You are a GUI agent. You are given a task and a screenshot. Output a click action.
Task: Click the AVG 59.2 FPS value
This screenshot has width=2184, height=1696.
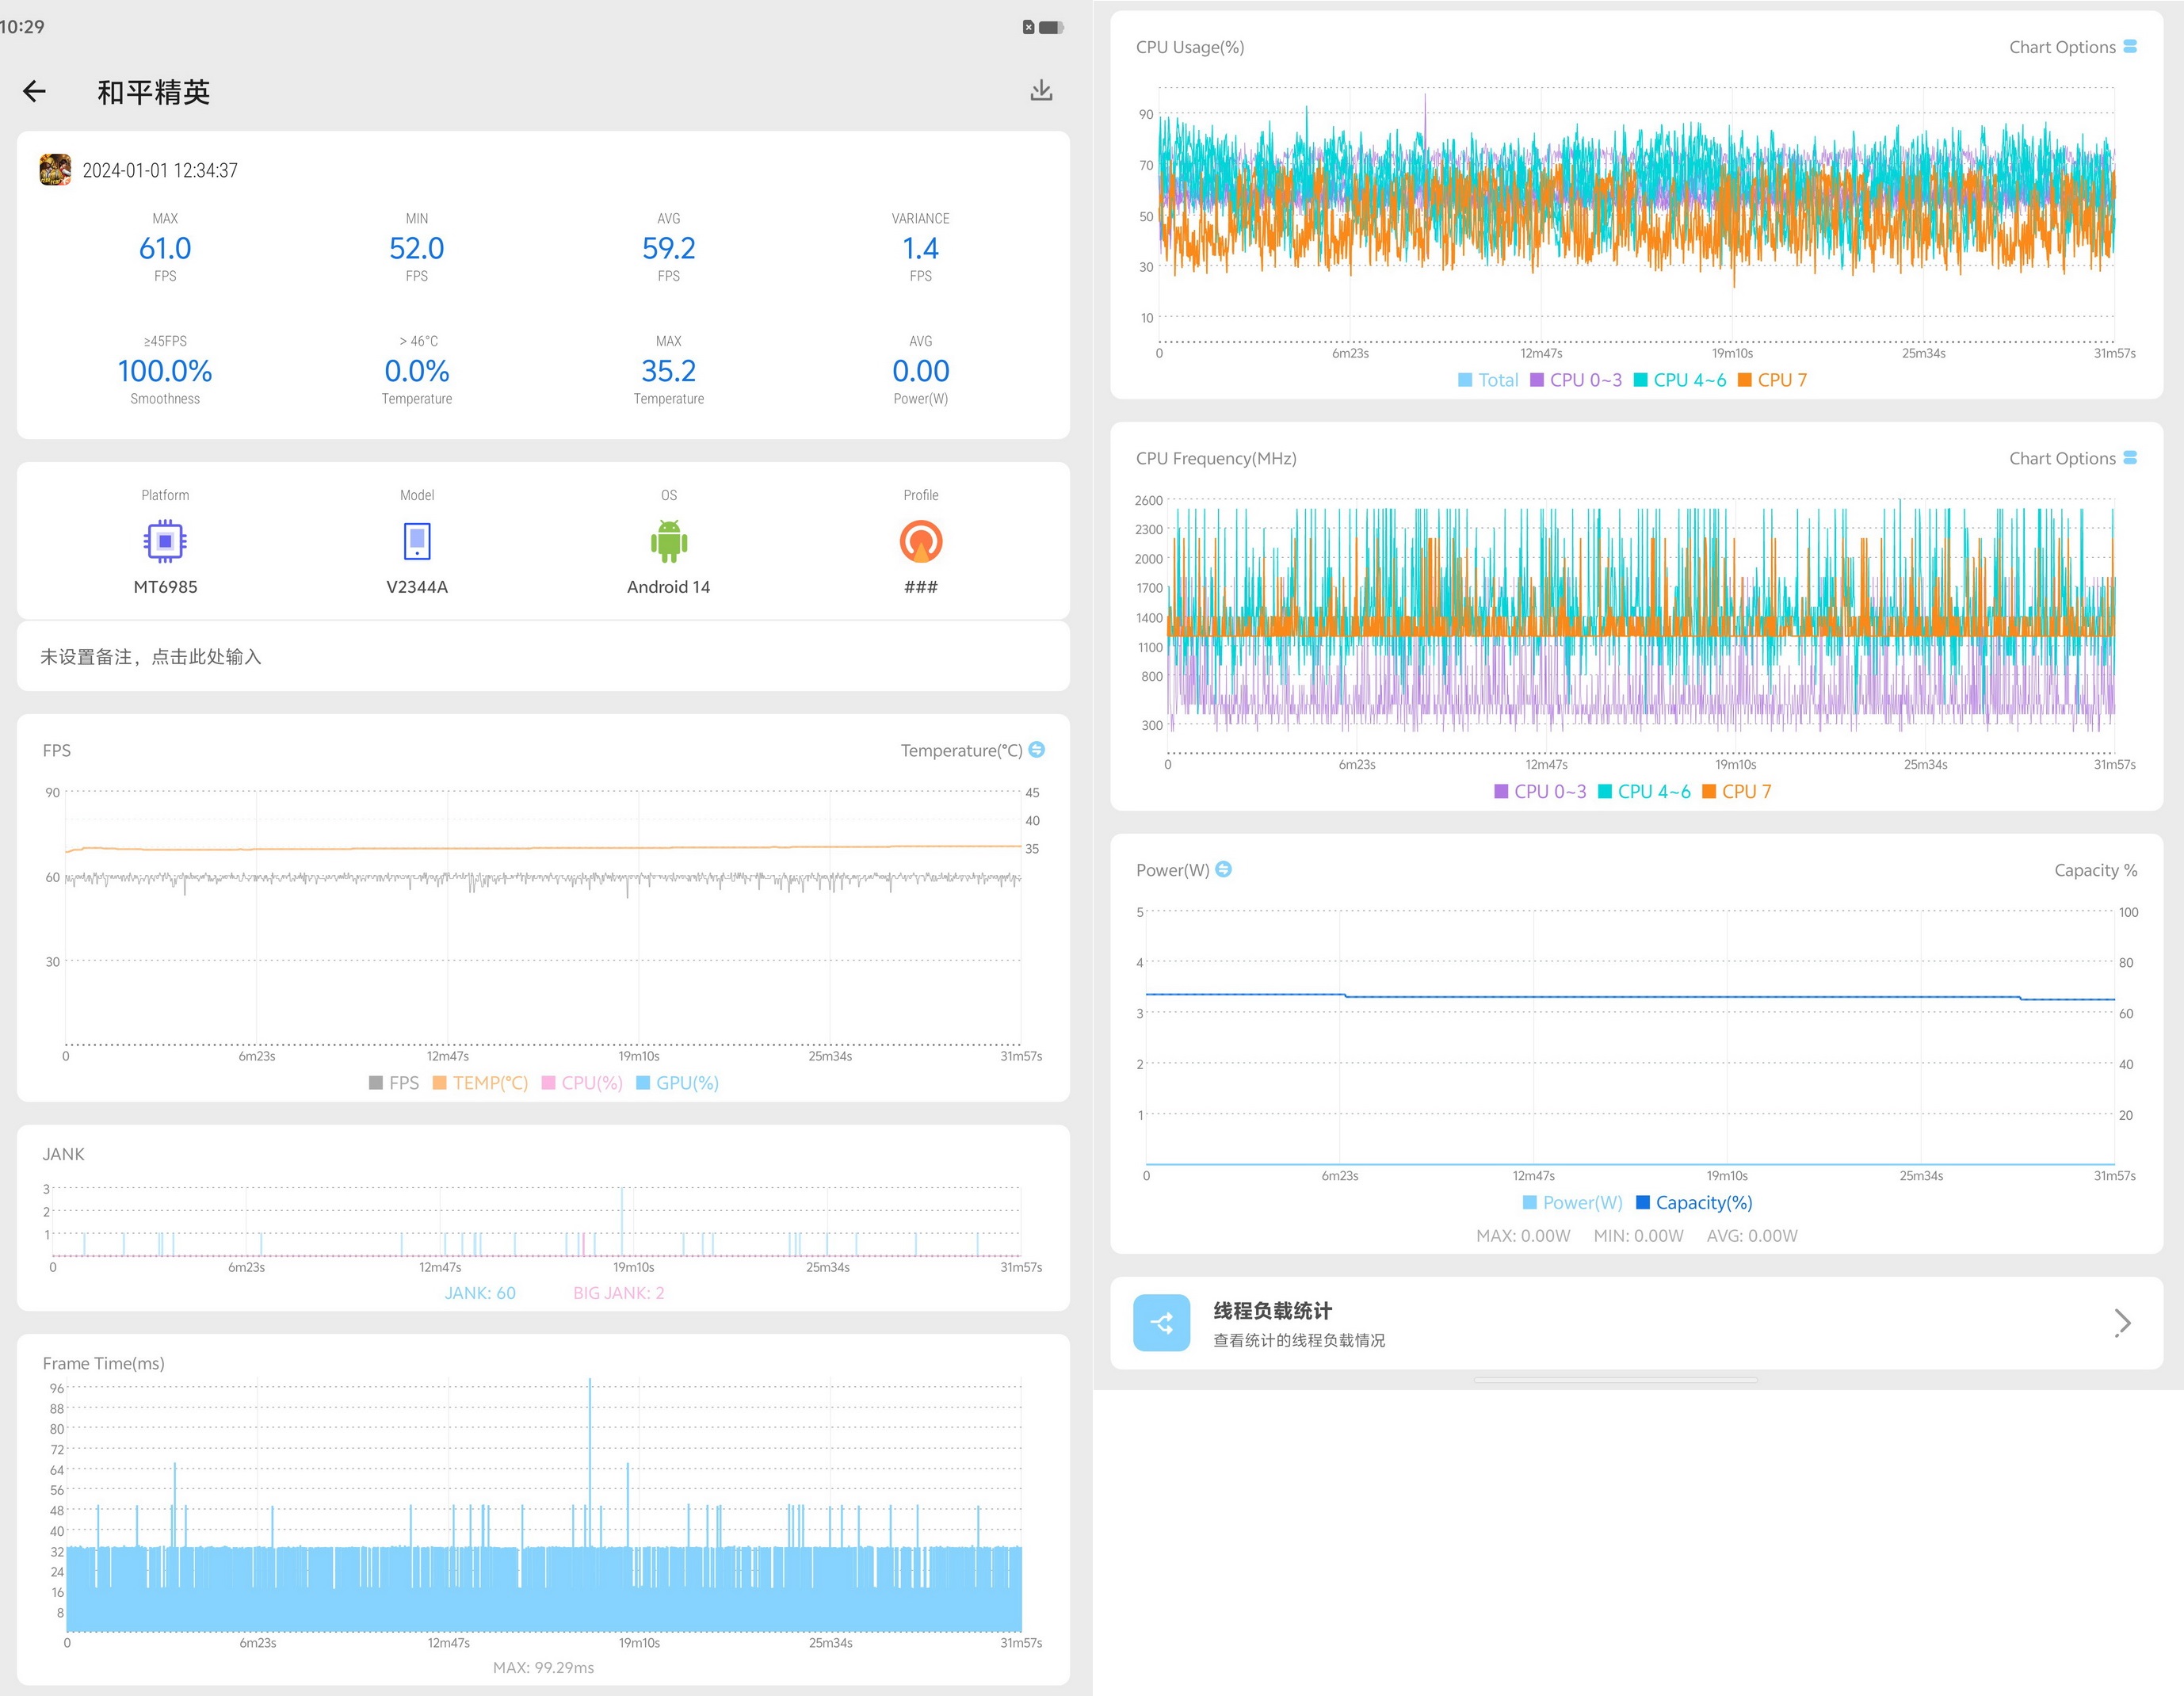pyautogui.click(x=669, y=248)
